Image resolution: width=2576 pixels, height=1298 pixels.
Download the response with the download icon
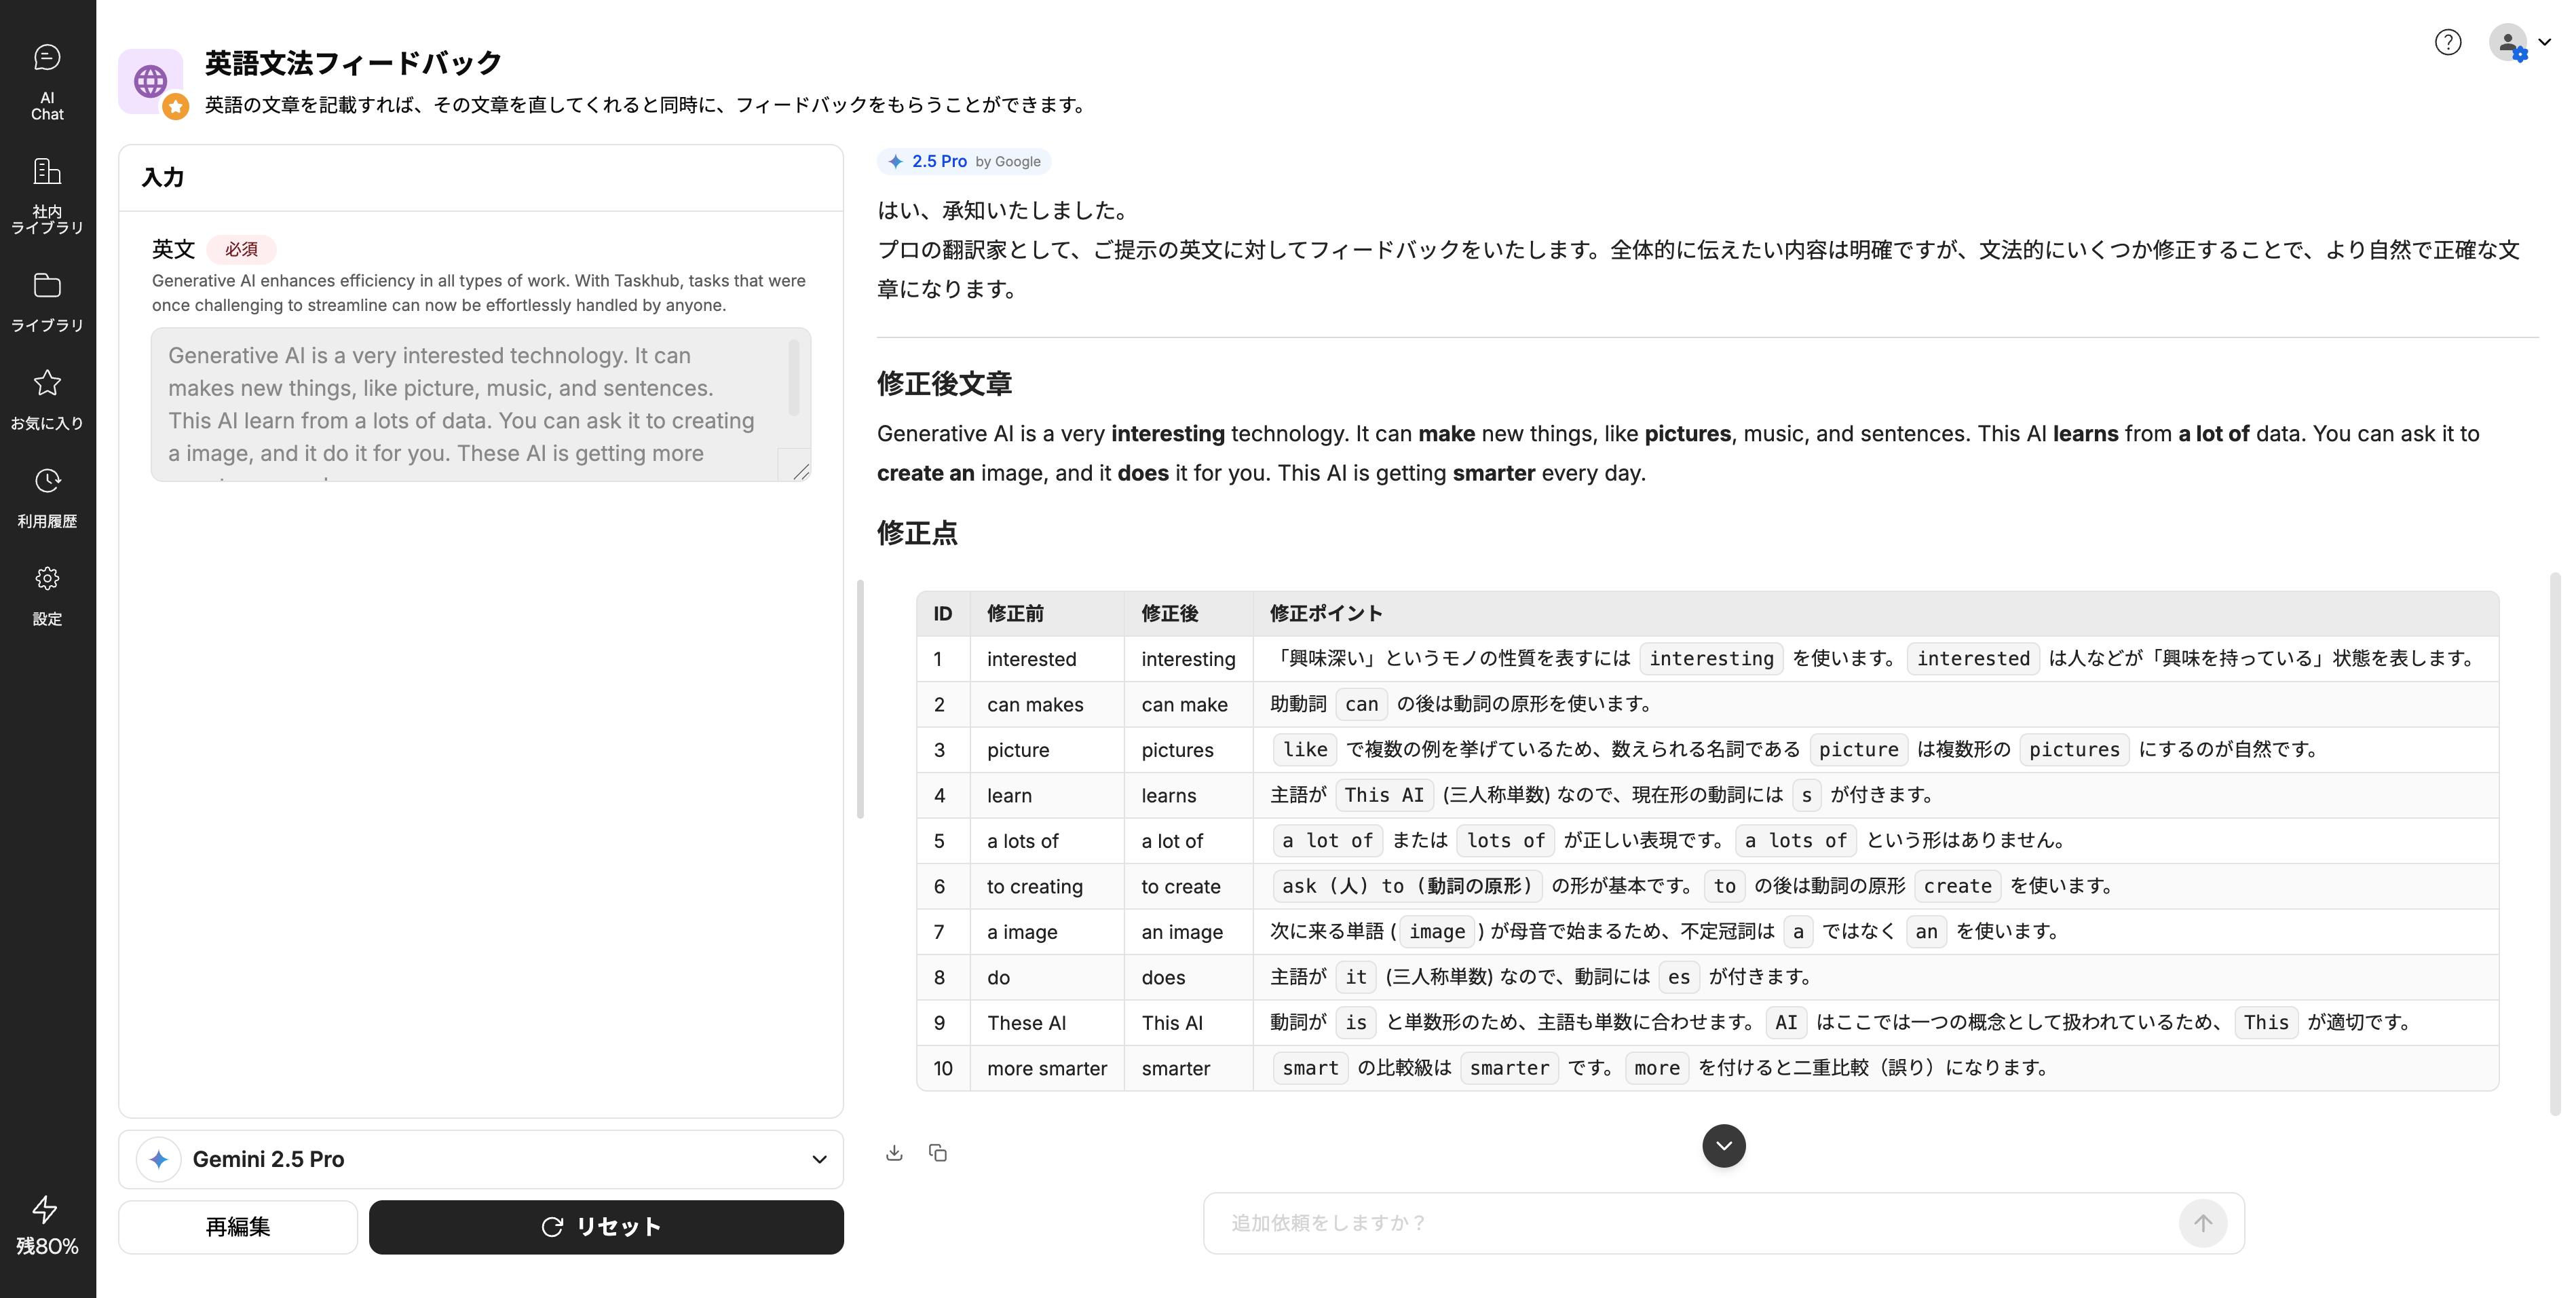894,1153
